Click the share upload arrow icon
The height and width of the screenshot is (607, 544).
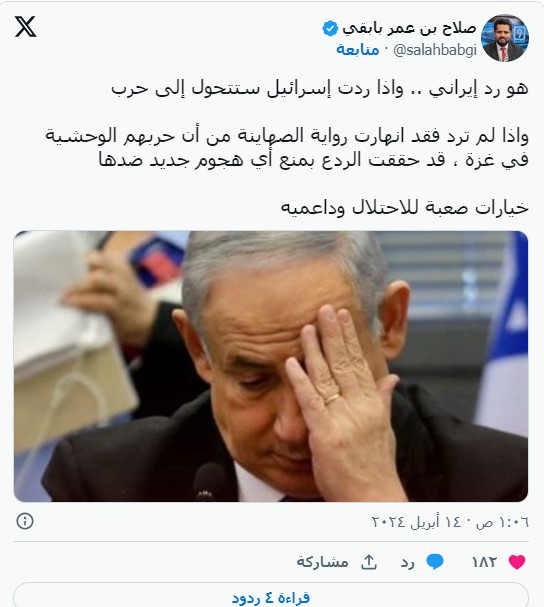point(369,562)
